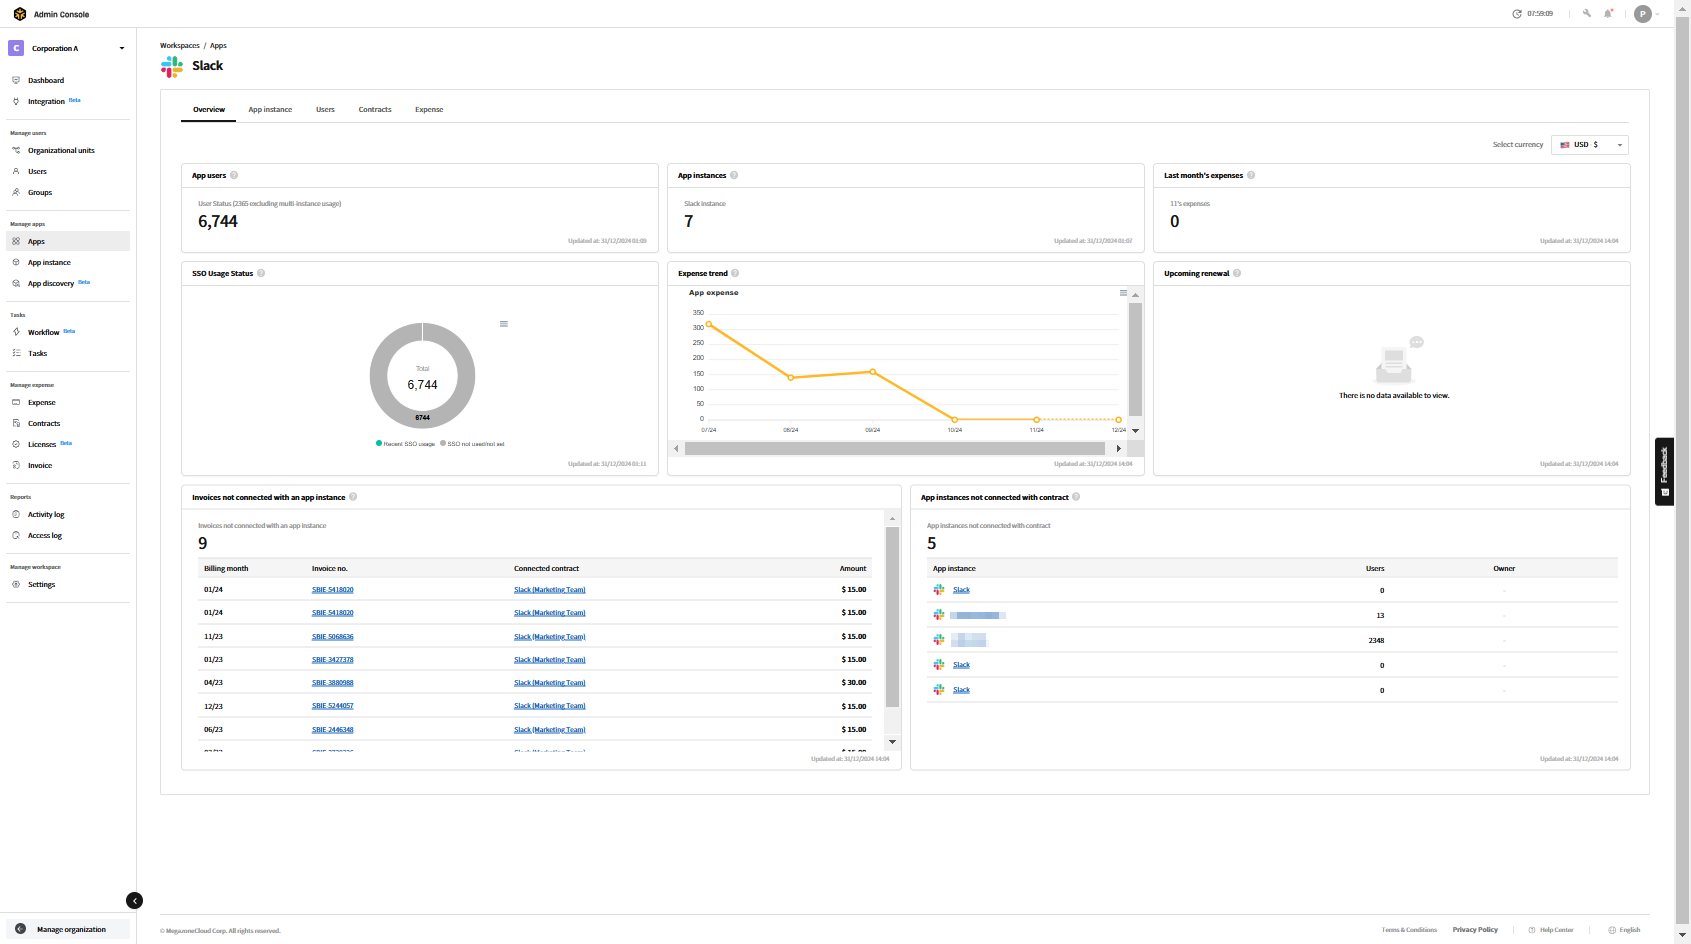Open the Help Center footer link
The image size is (1691, 944).
[x=1551, y=930]
